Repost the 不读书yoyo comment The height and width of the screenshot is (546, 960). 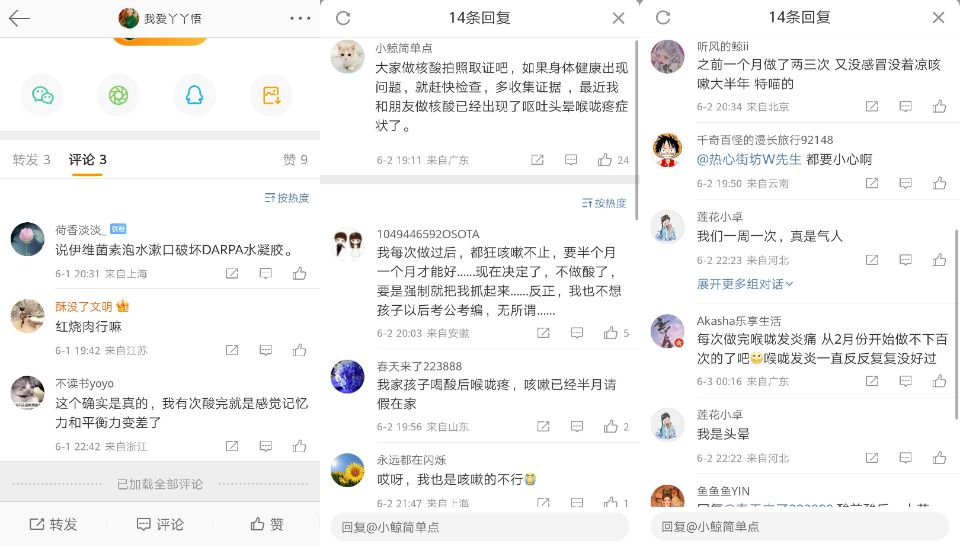point(232,446)
